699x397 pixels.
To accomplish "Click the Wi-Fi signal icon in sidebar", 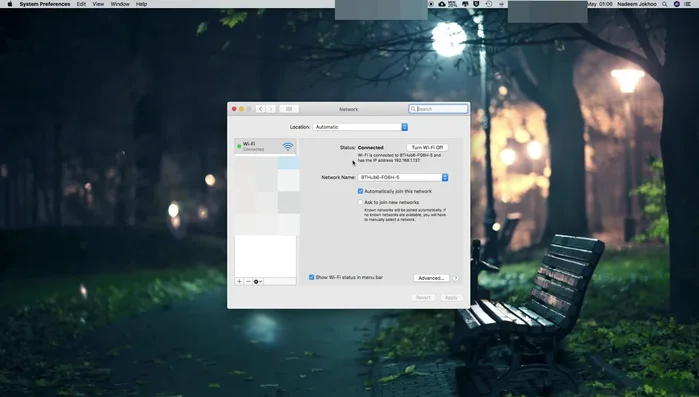I will tap(288, 146).
